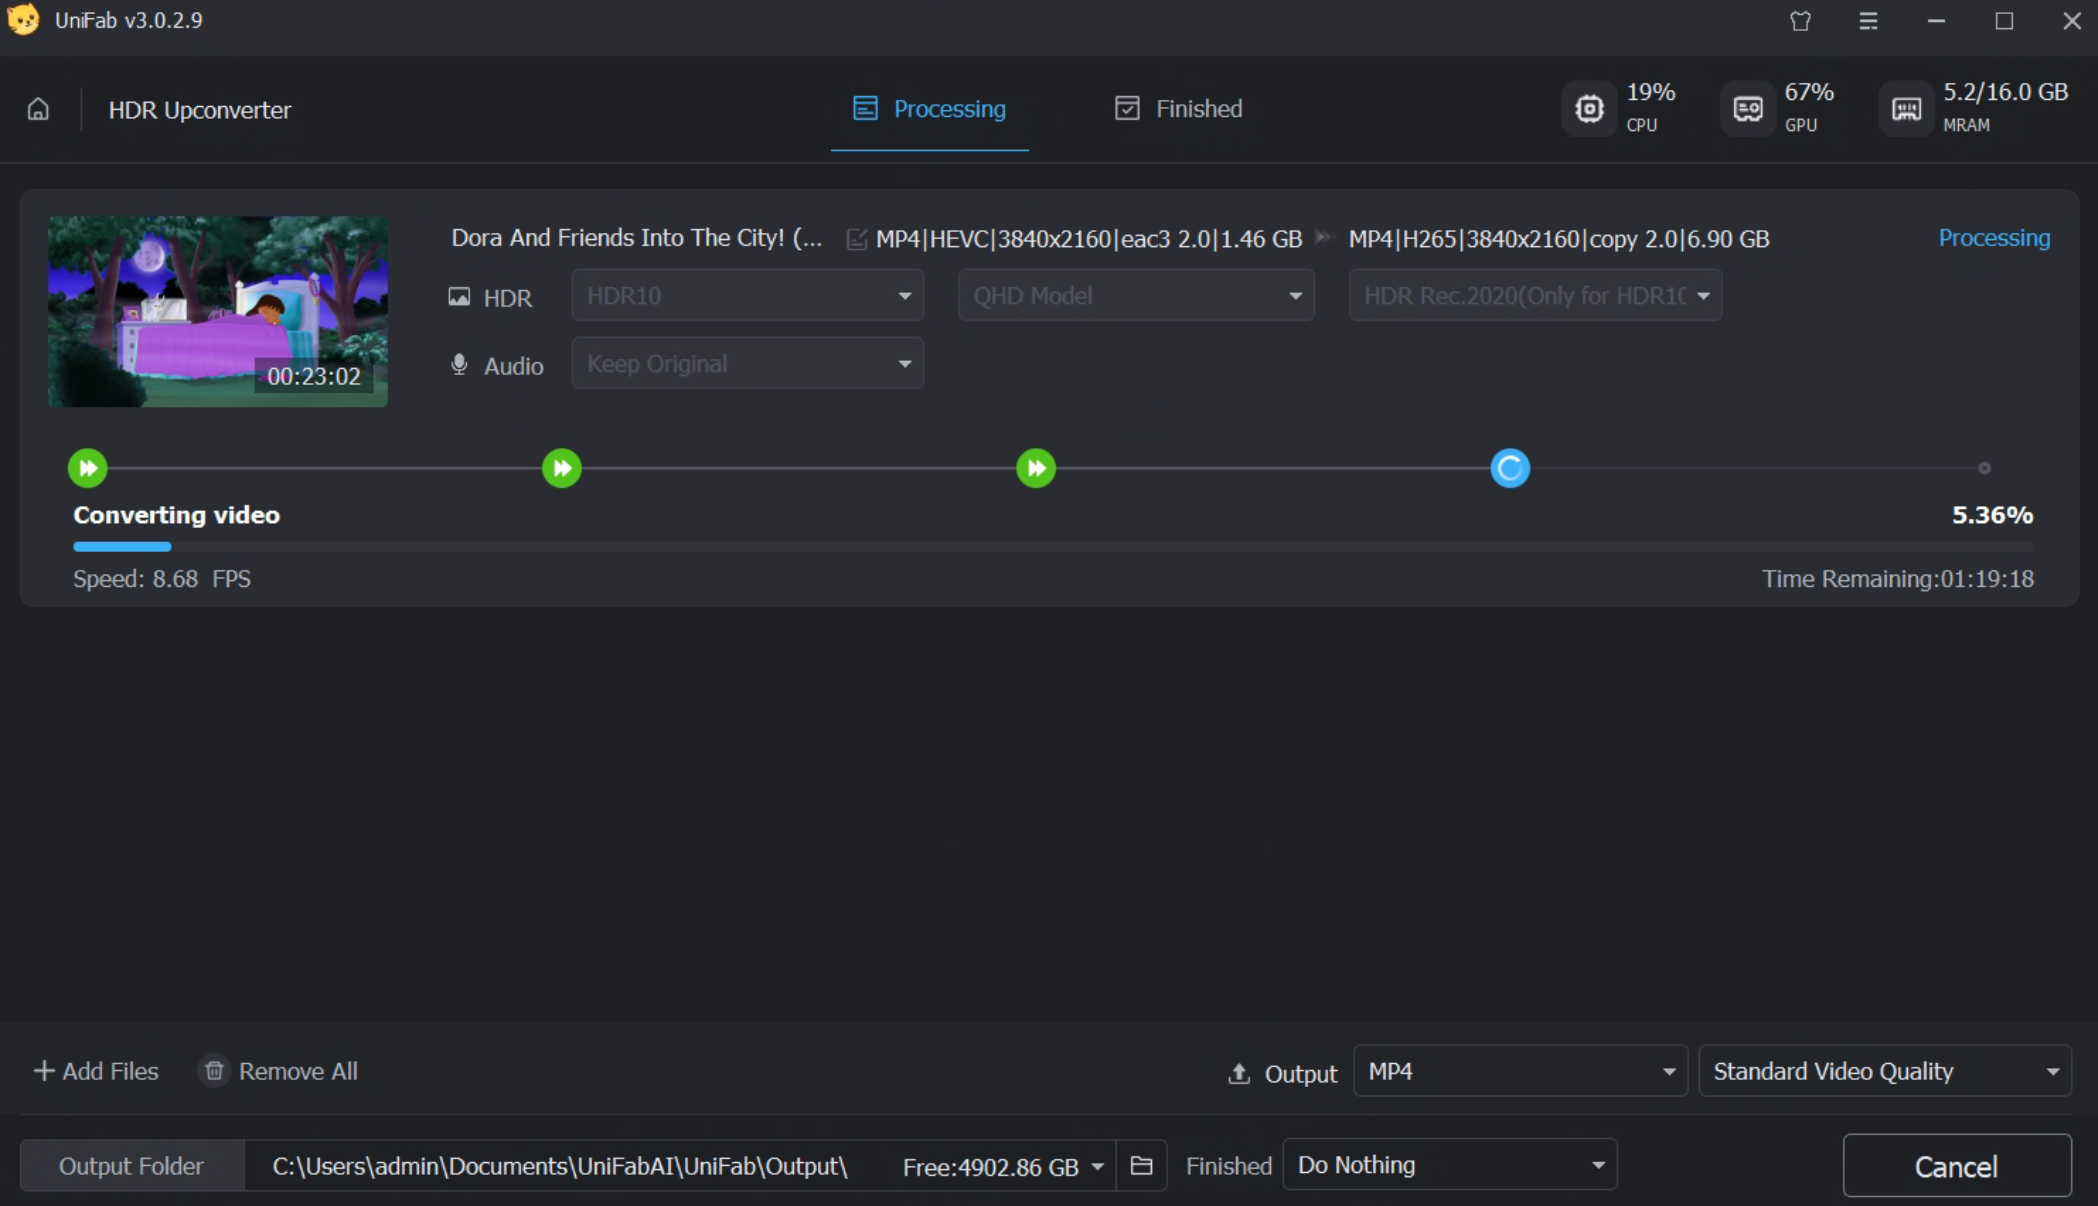Expand the HDR10 dropdown

pyautogui.click(x=747, y=296)
